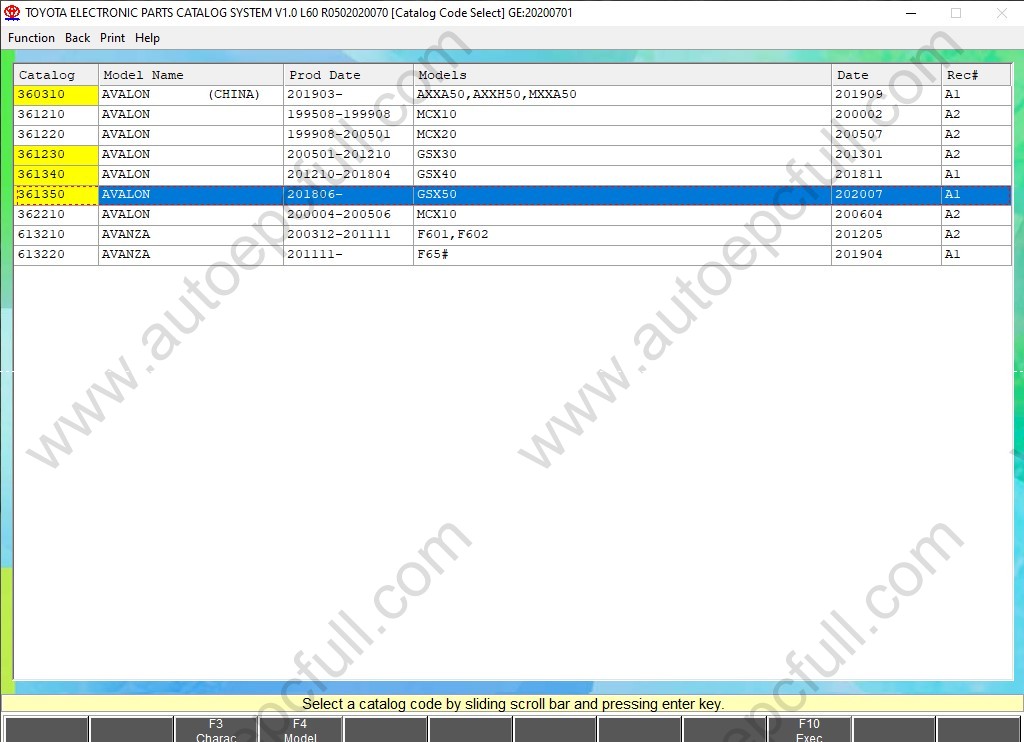Screen dimensions: 1024x742
Task: Click production date 200501-201210
Action: [349, 155]
